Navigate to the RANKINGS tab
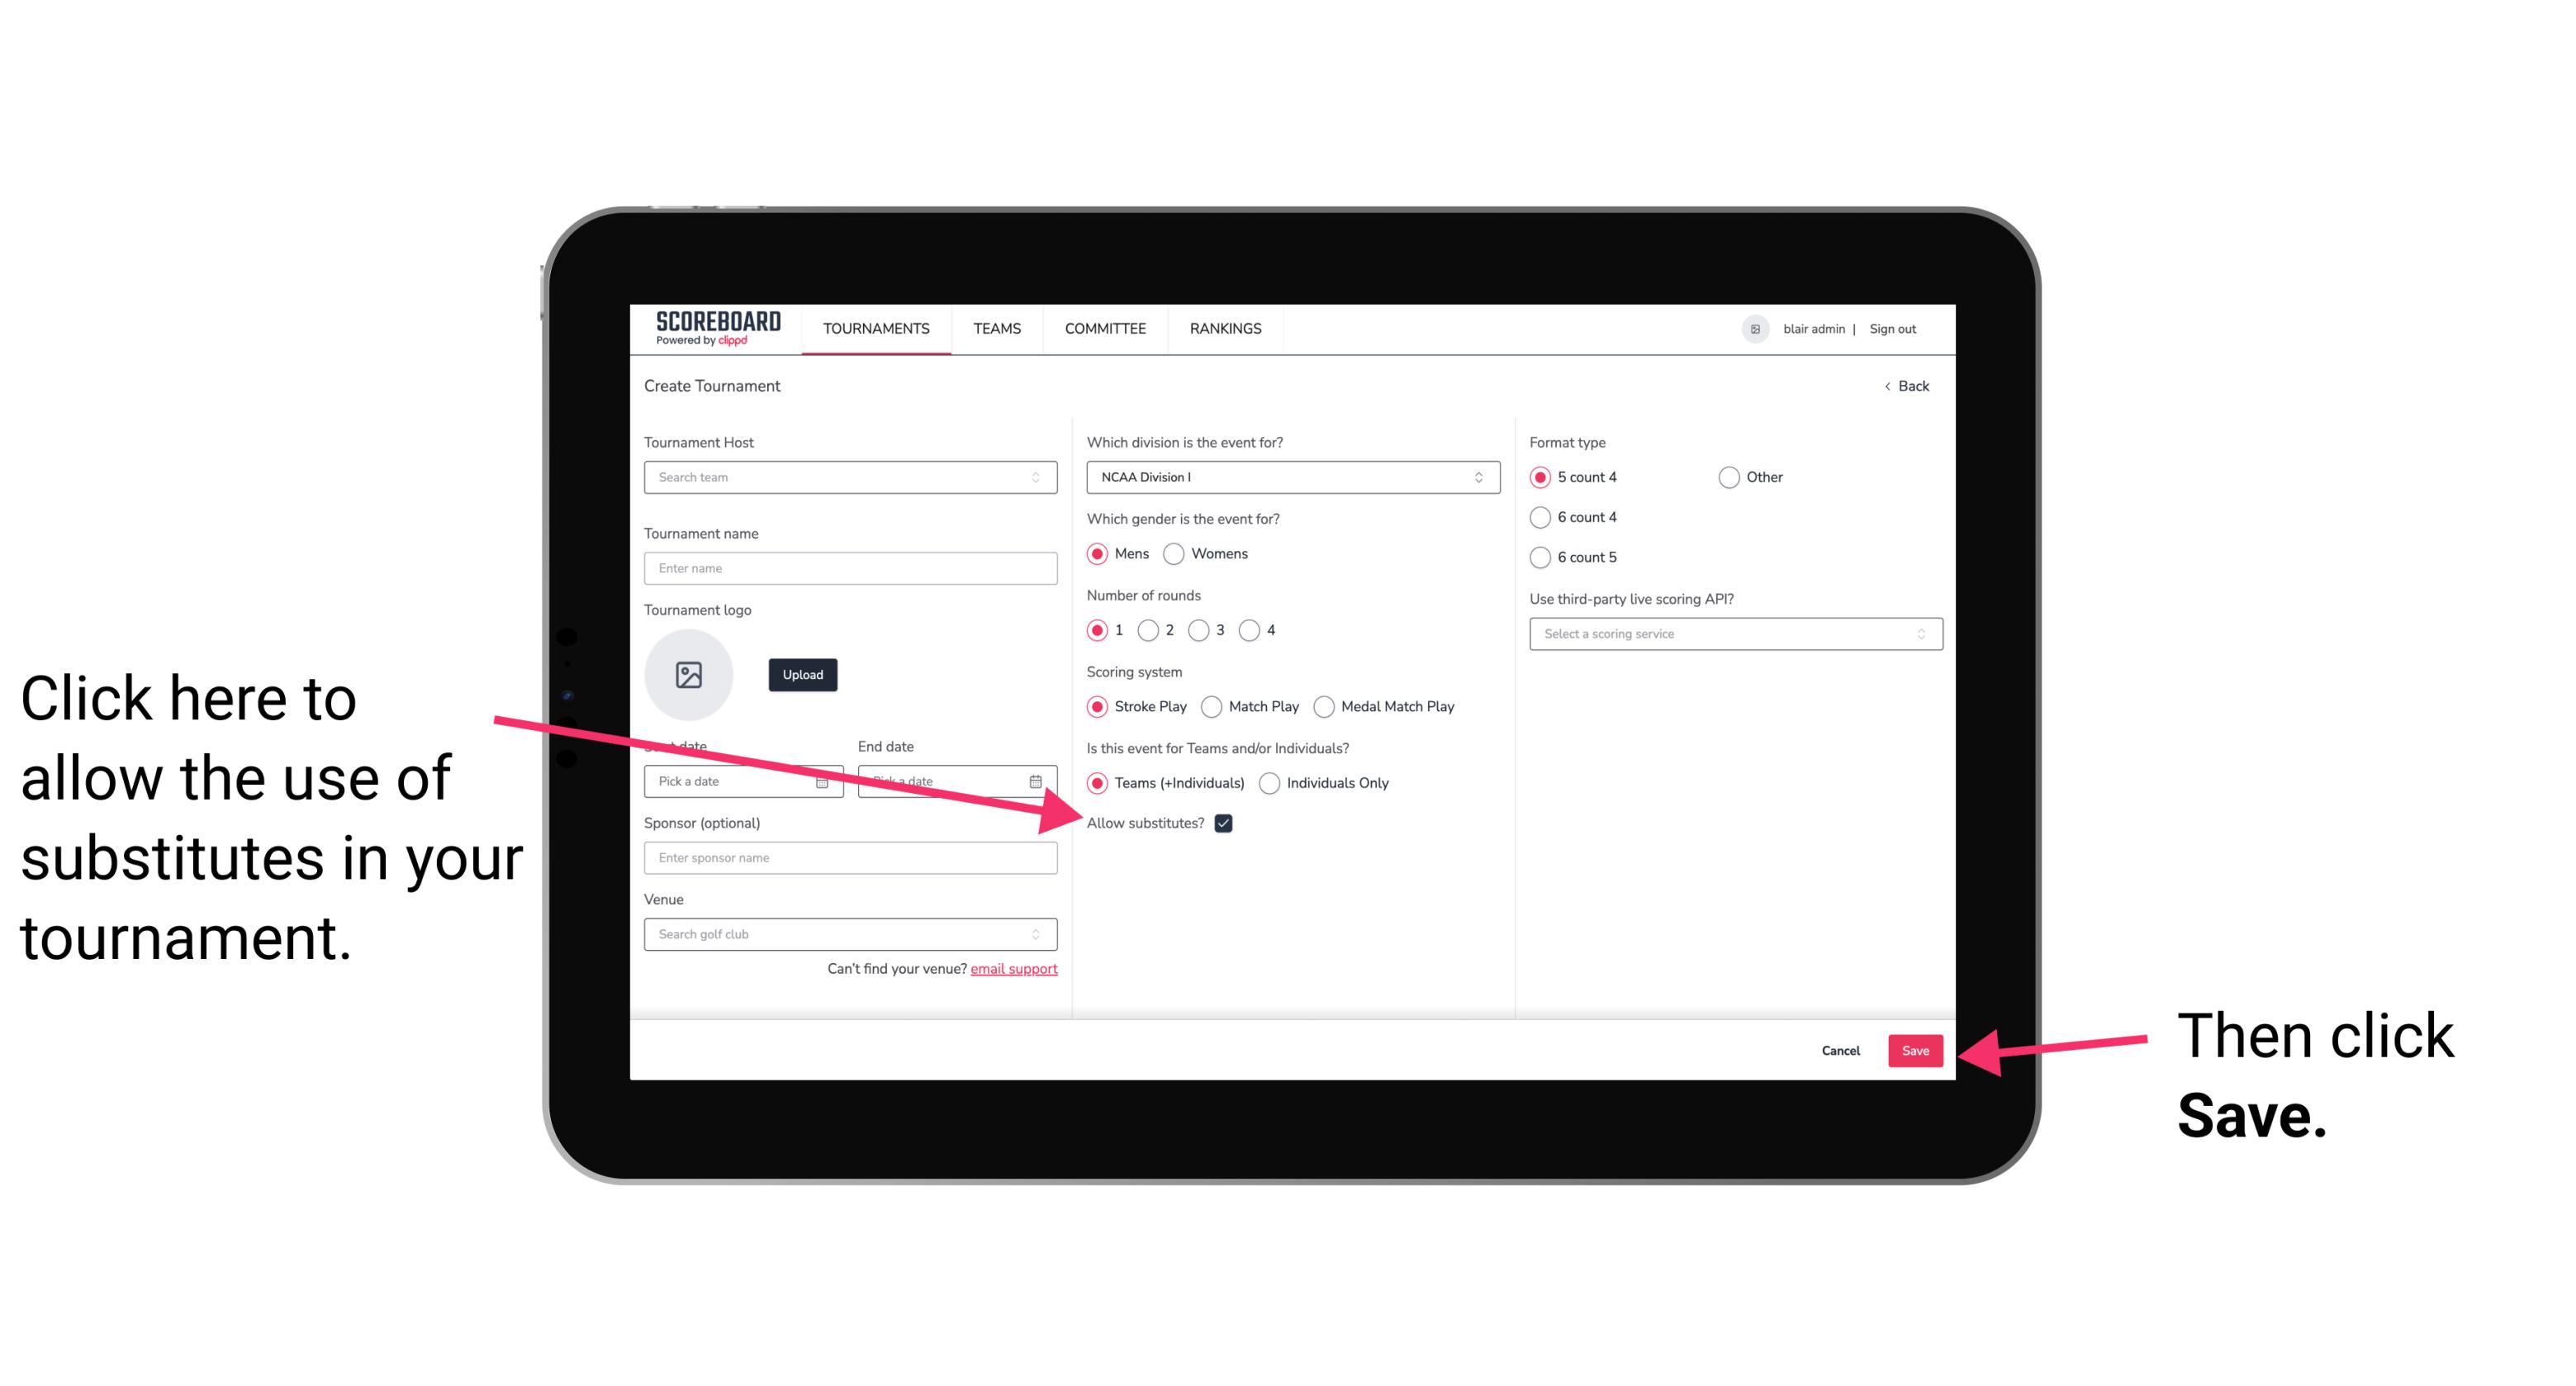This screenshot has width=2576, height=1386. coord(1225,328)
